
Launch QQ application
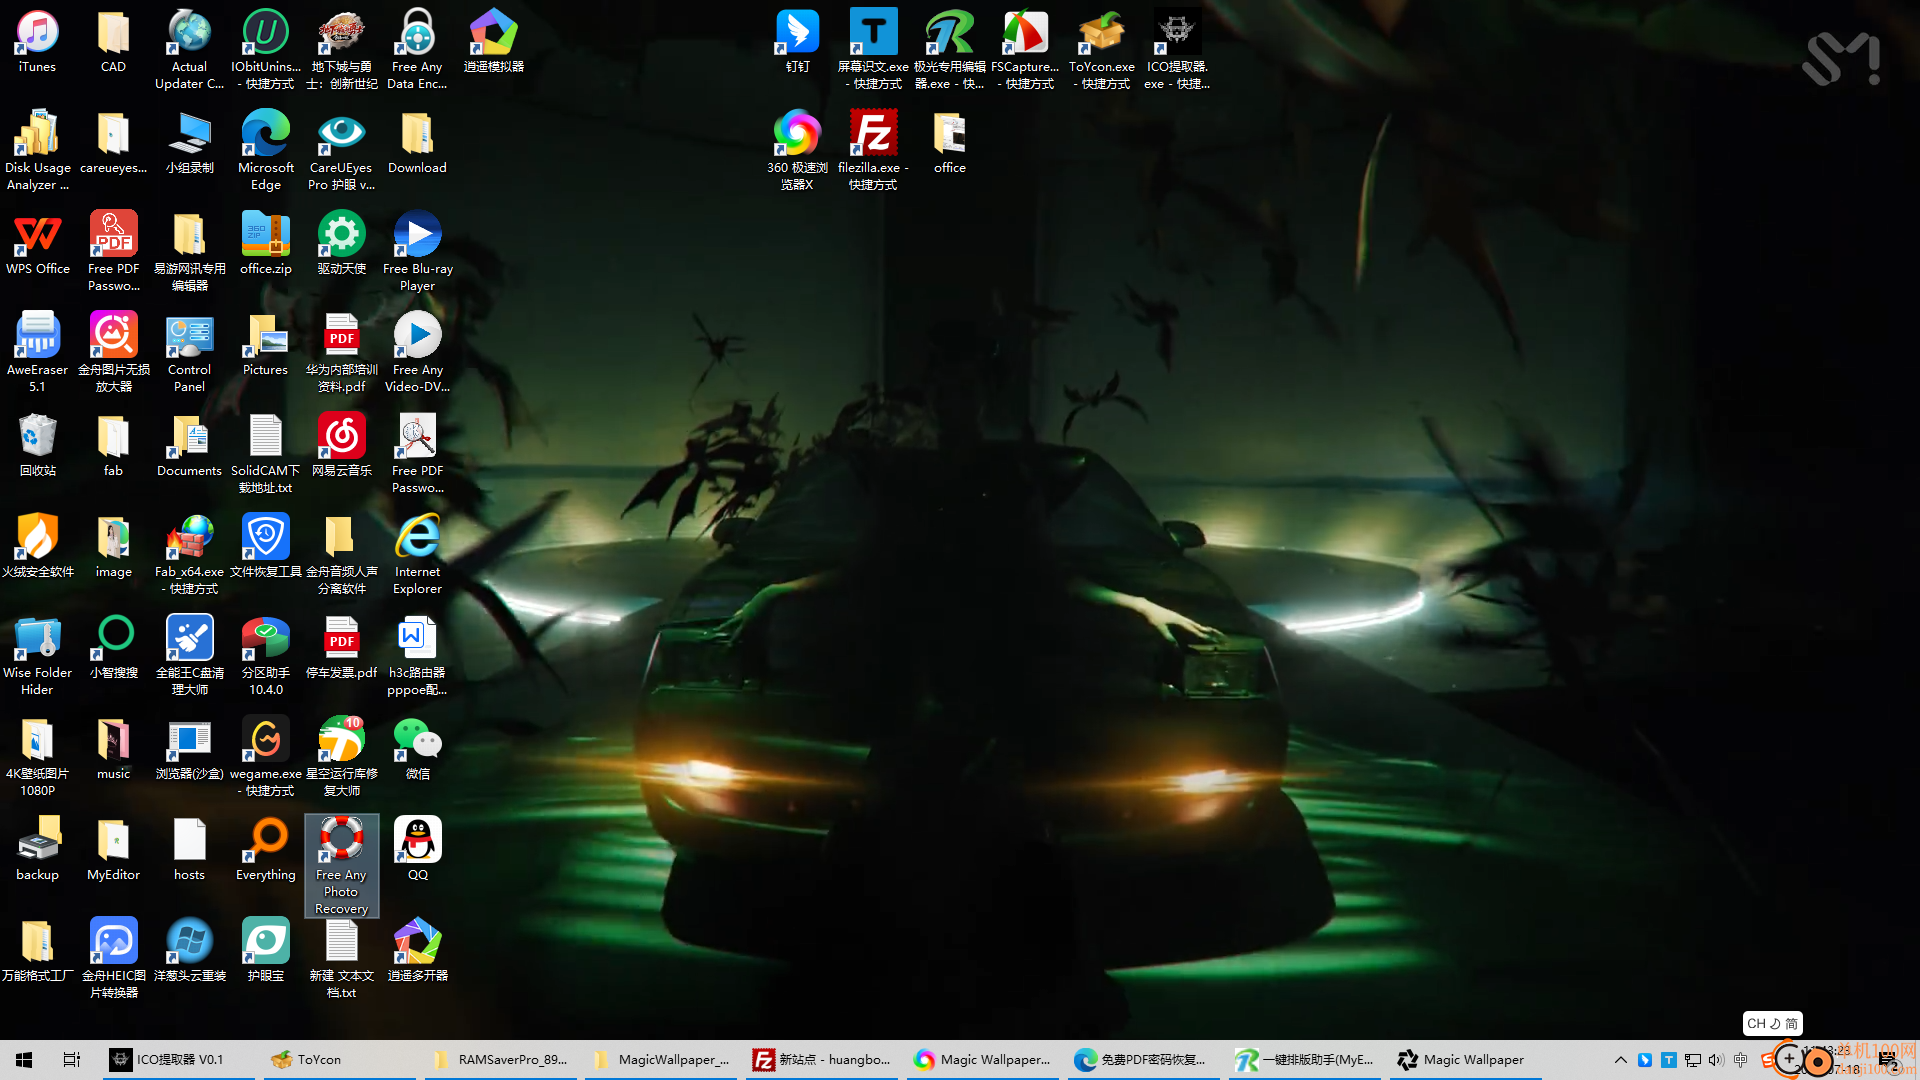click(417, 849)
